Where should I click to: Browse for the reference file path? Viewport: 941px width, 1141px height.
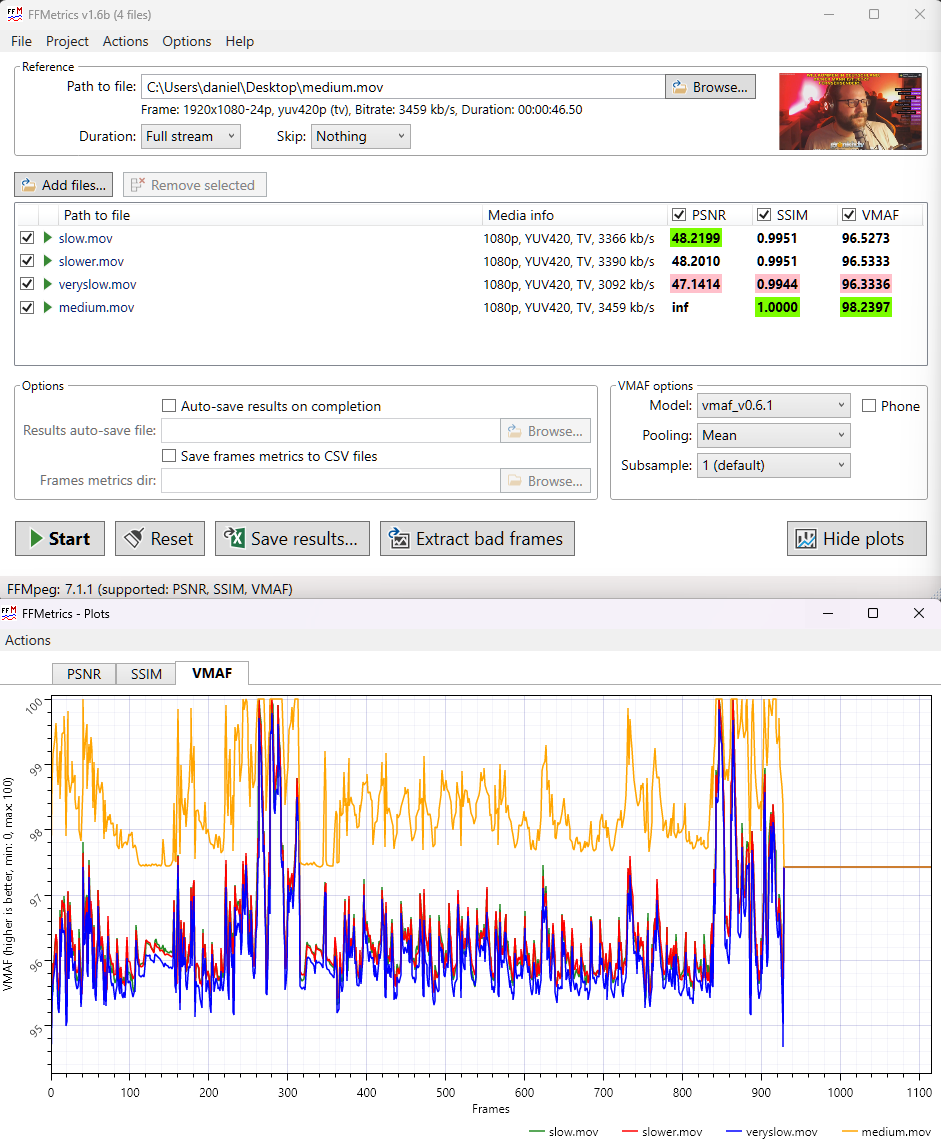710,87
